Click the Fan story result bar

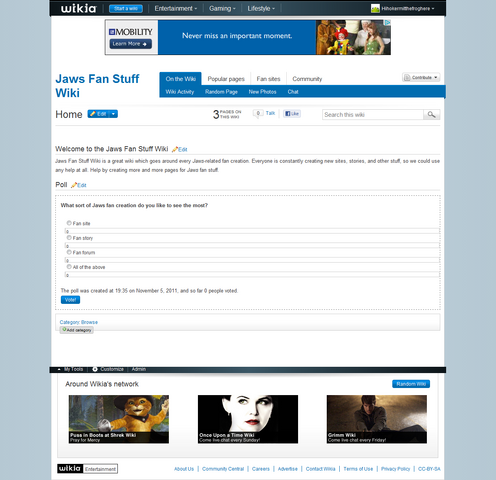[x=252, y=246]
